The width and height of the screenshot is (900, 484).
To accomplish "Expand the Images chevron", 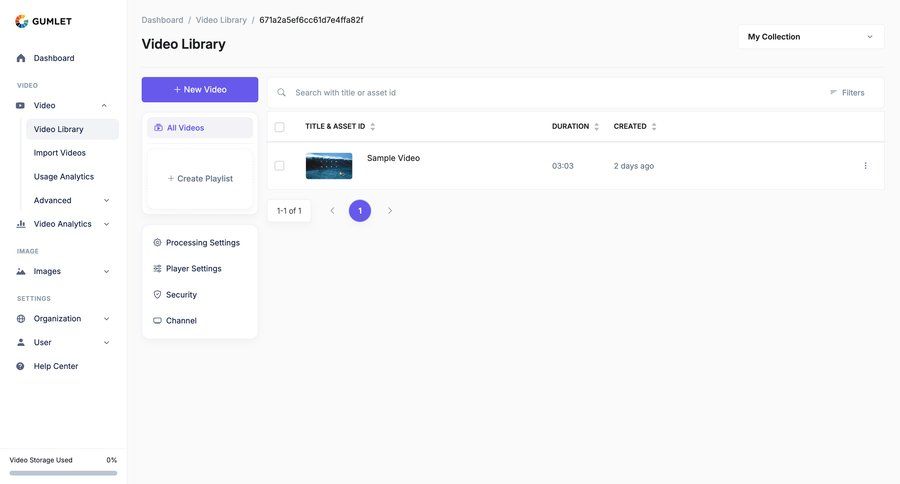I will [x=106, y=272].
